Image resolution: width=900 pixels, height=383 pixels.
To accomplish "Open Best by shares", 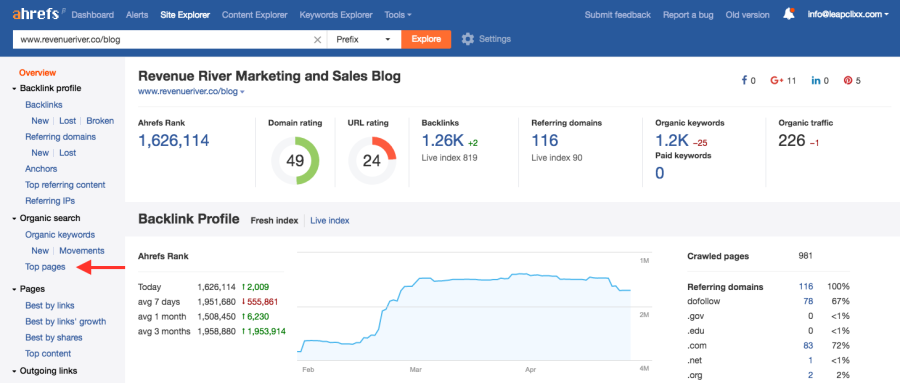I will (x=53, y=338).
